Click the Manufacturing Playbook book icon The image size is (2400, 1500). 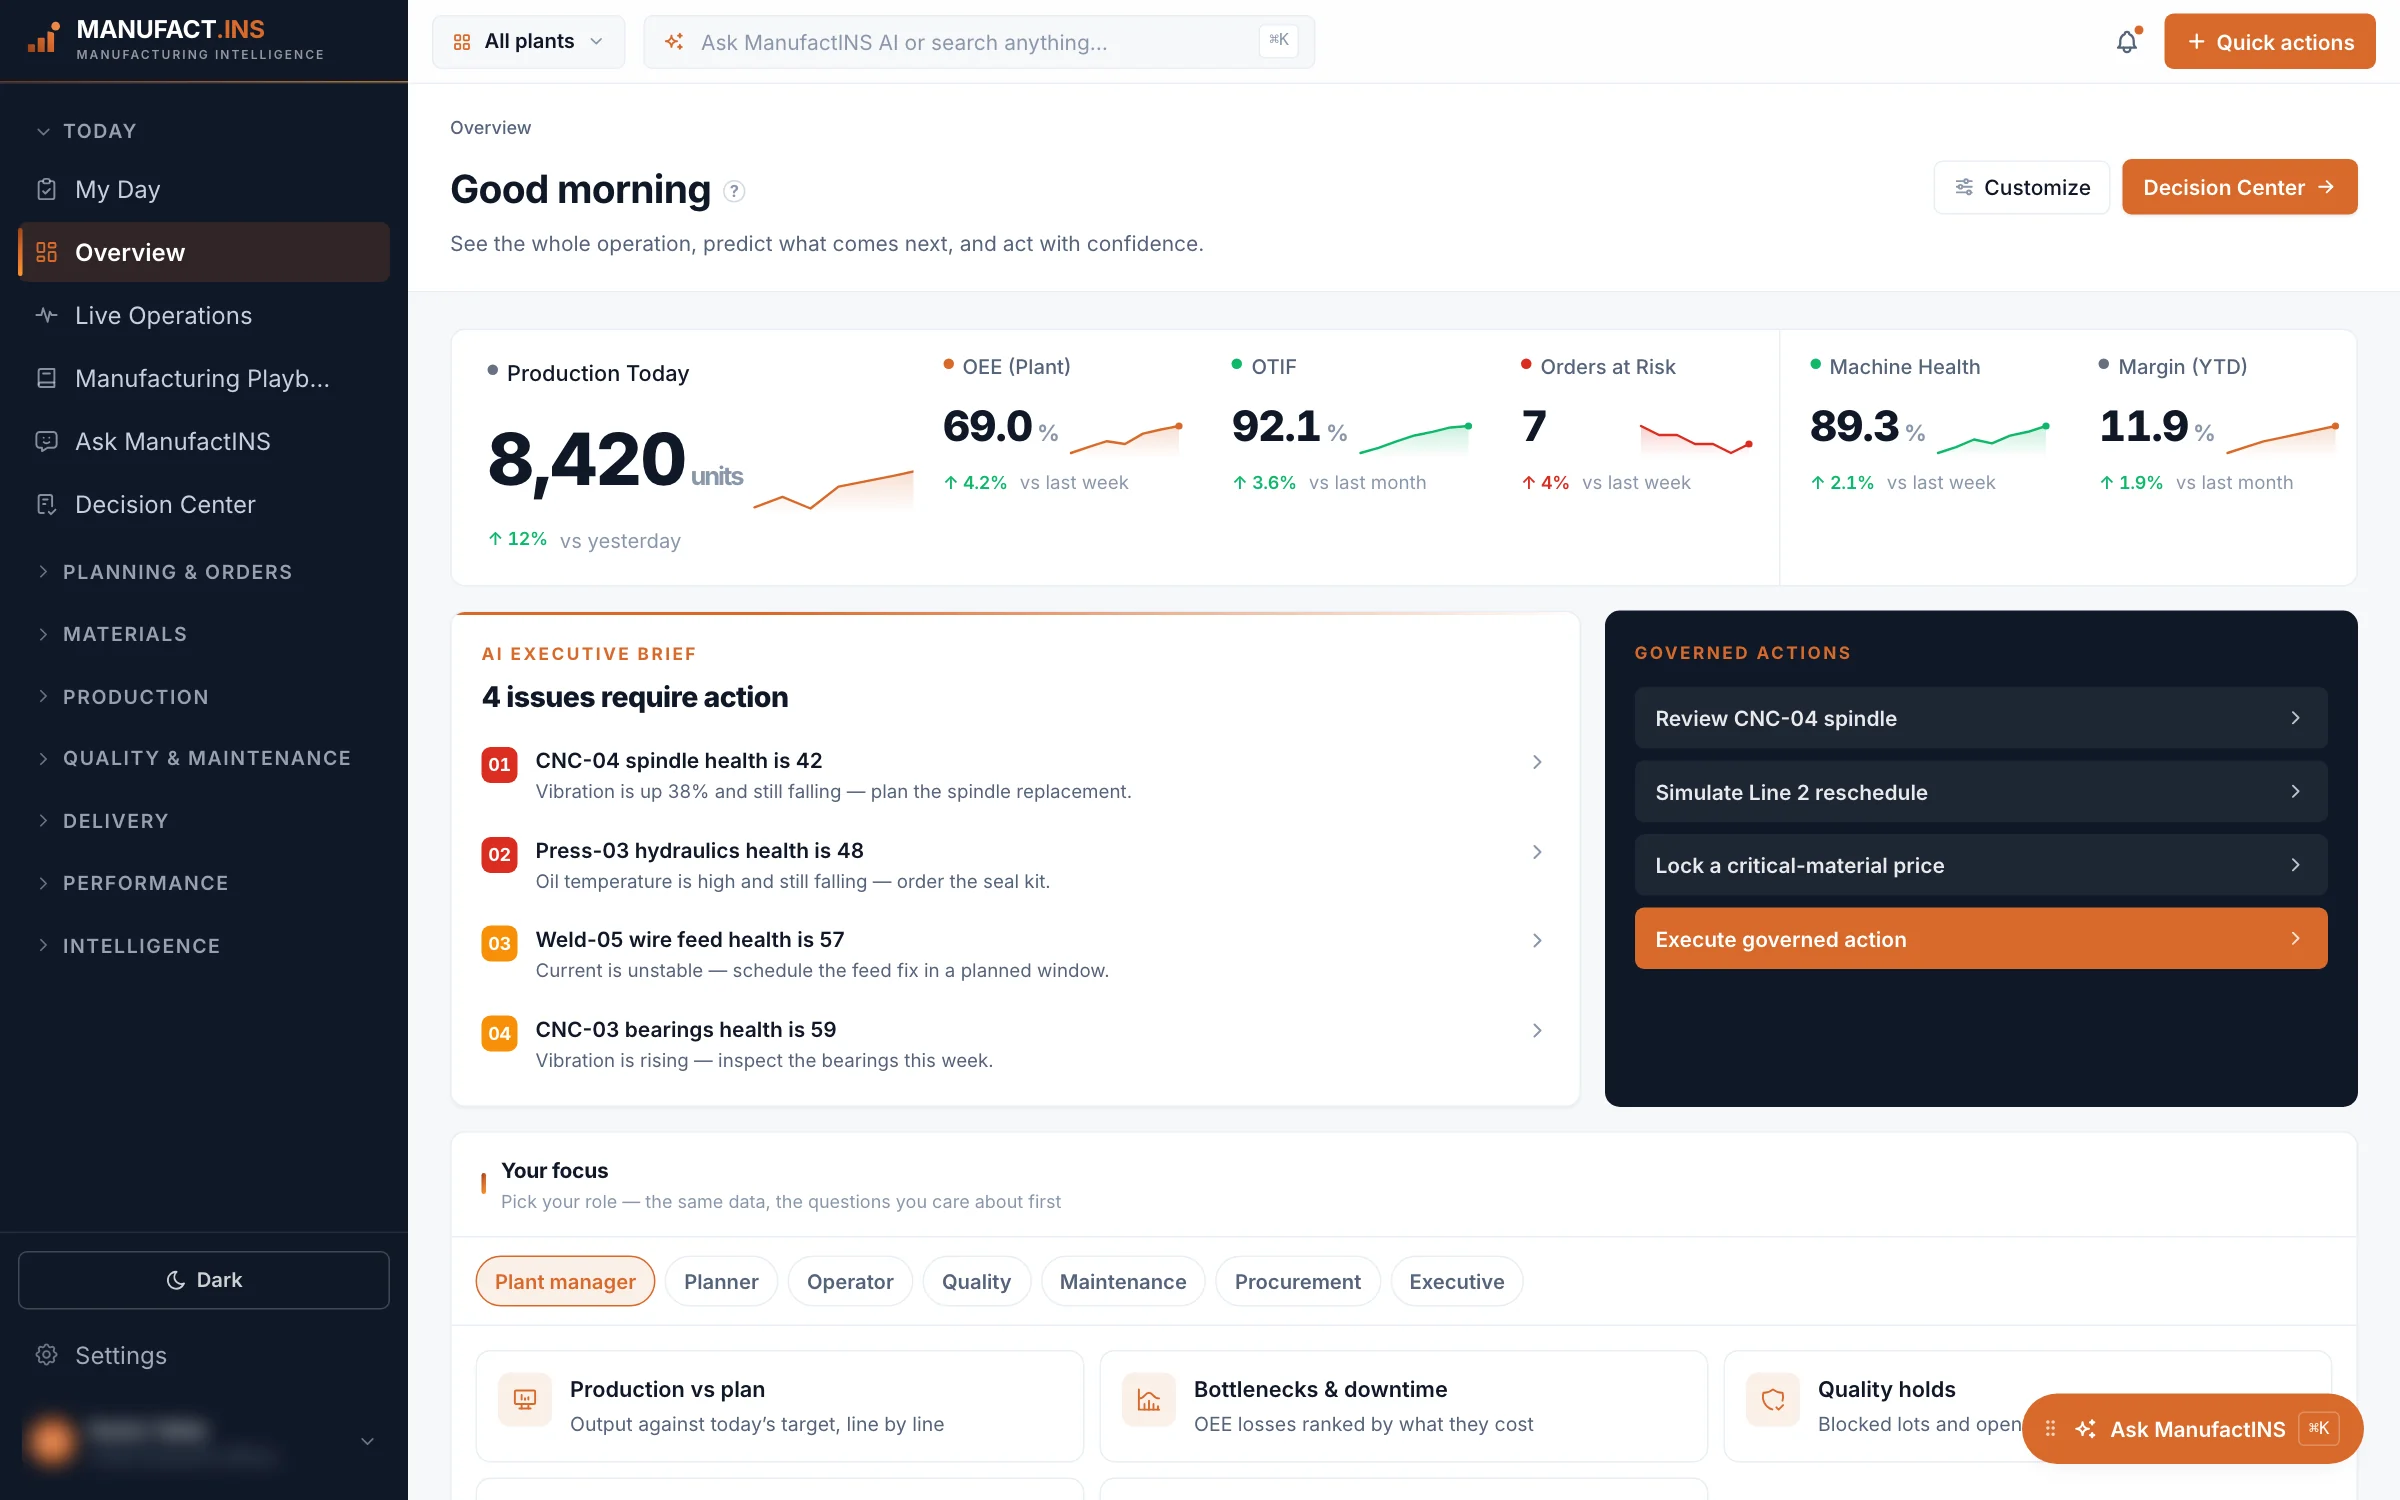46,378
